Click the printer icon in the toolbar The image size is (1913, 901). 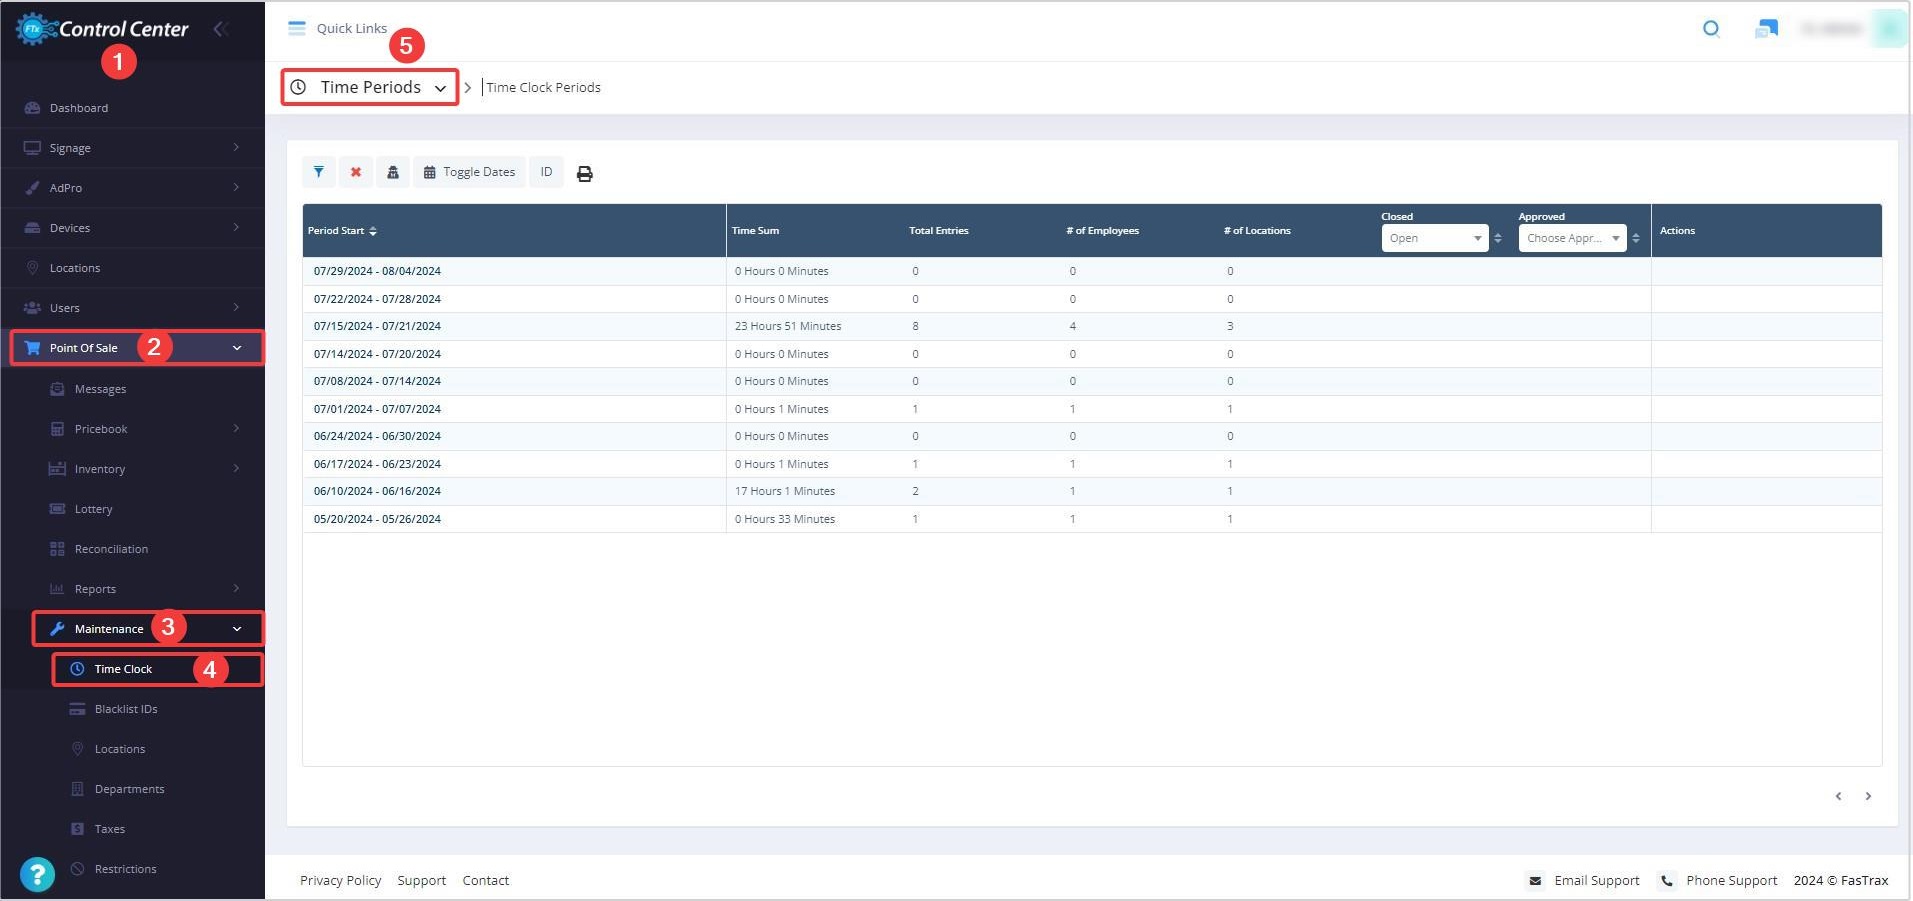(585, 174)
